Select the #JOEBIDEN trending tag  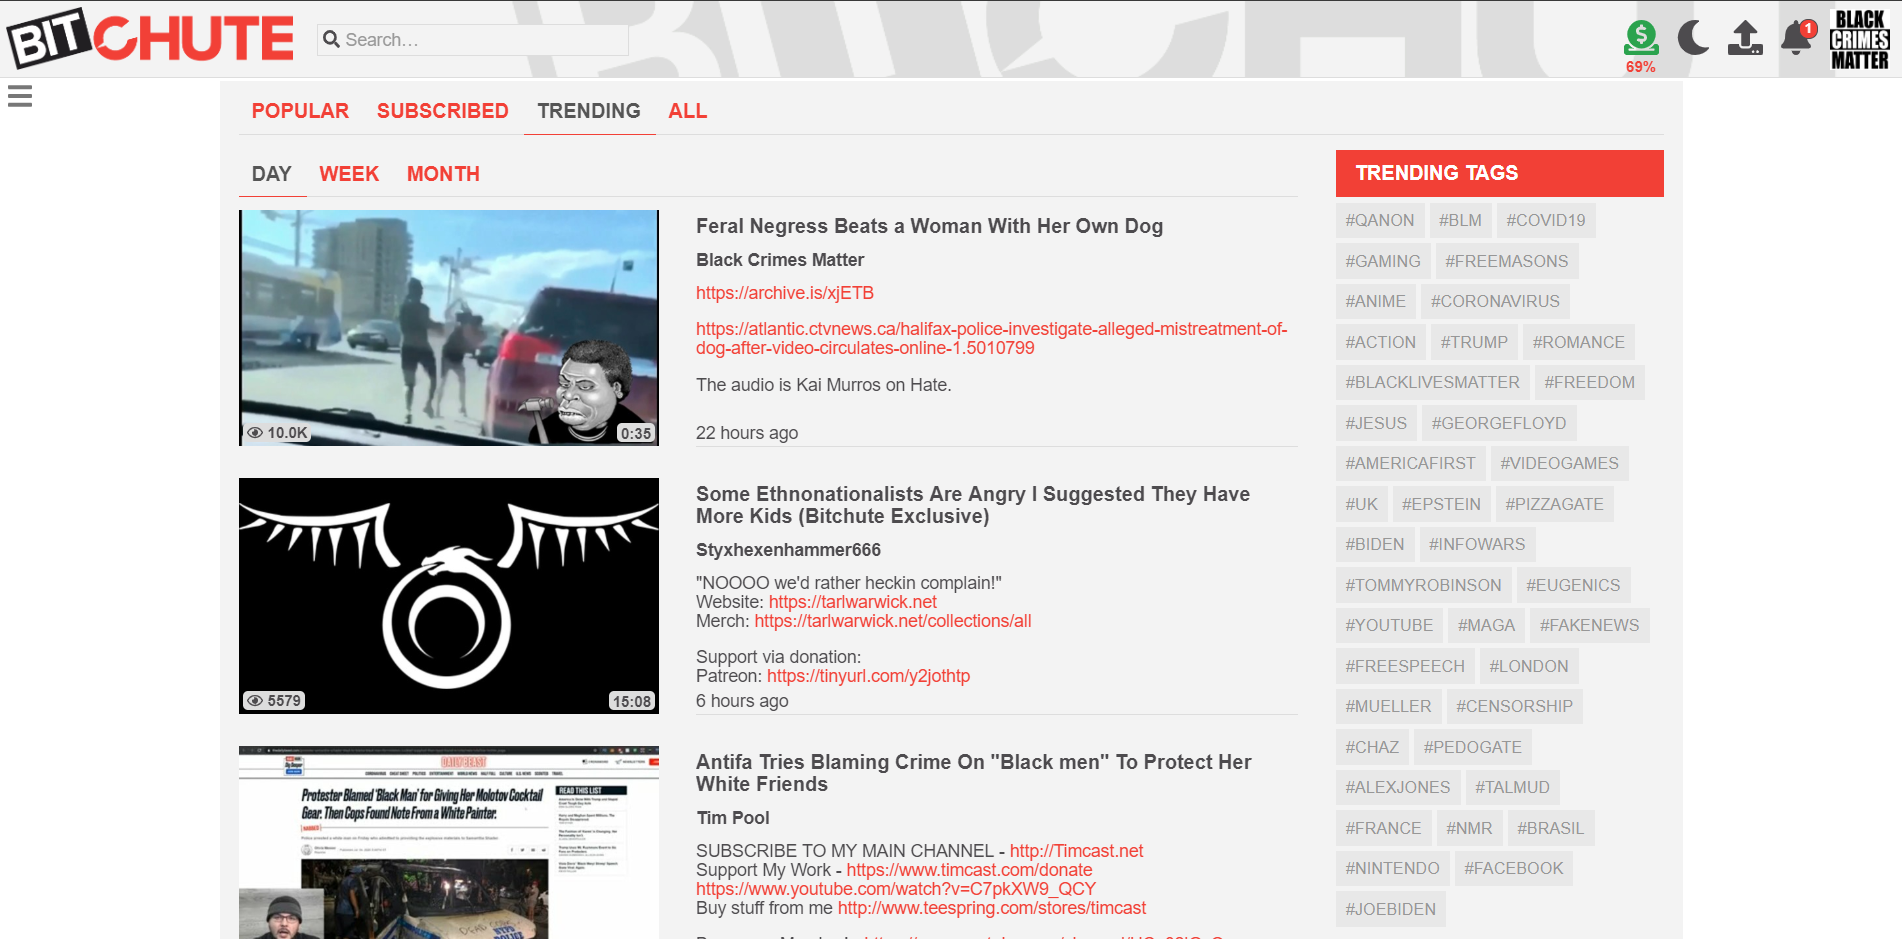click(1390, 909)
